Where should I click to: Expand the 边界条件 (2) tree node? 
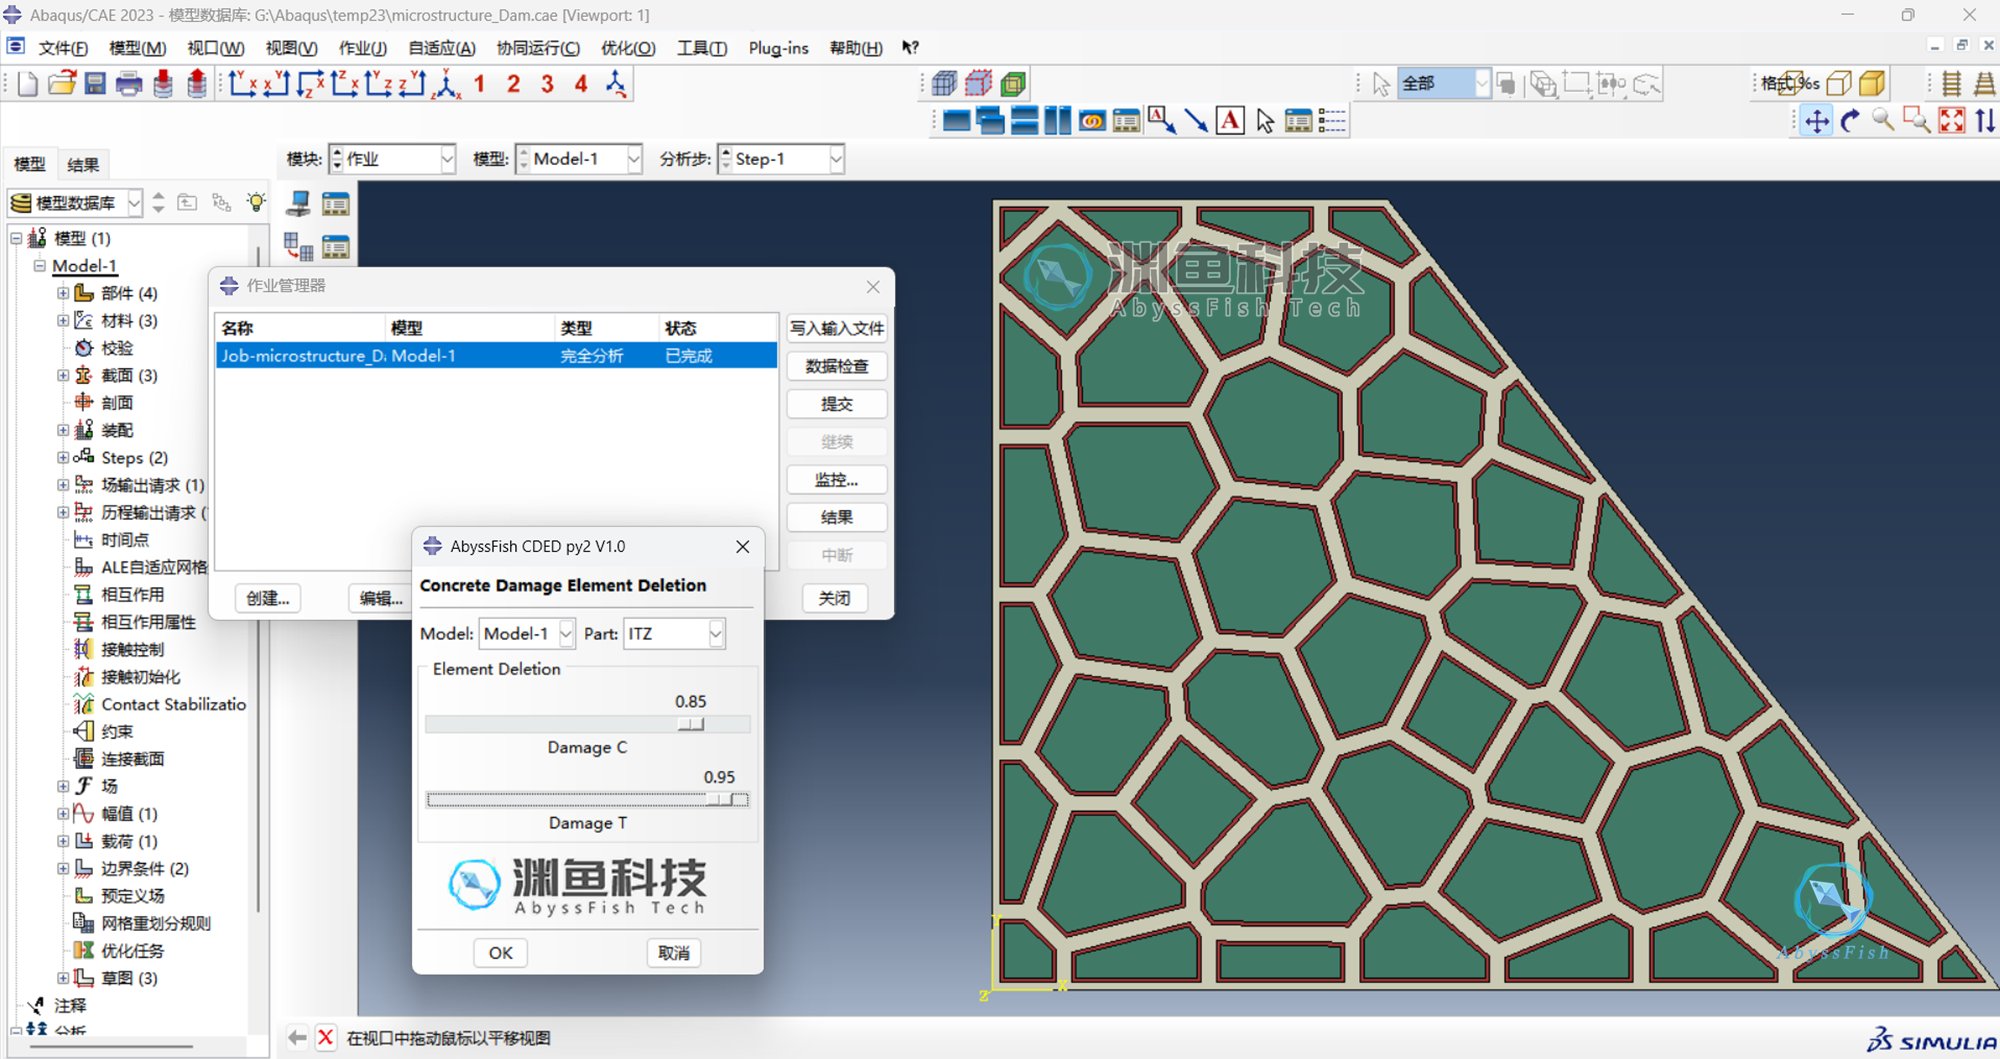(63, 868)
